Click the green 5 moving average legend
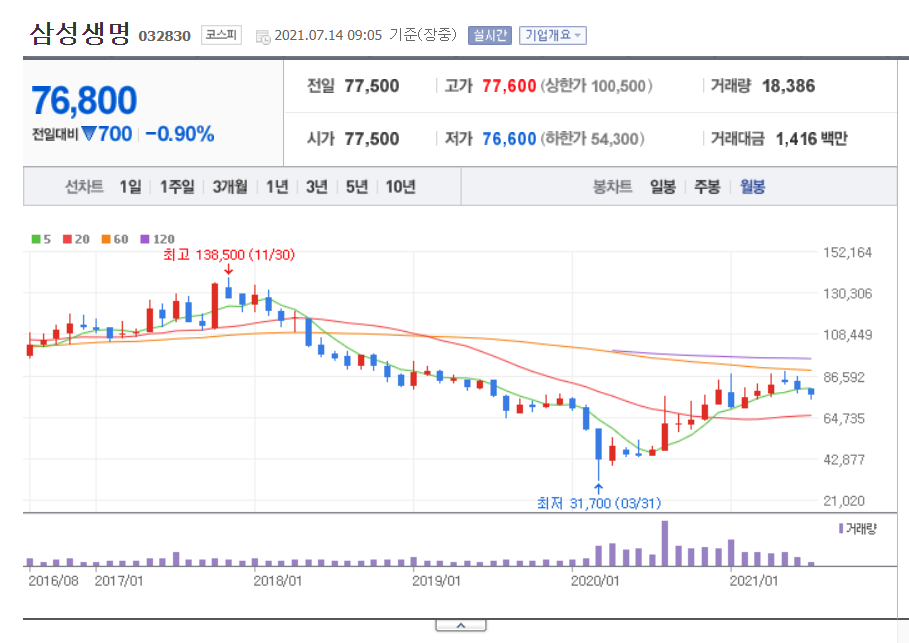Viewport: 909px width, 643px height. pyautogui.click(x=41, y=239)
